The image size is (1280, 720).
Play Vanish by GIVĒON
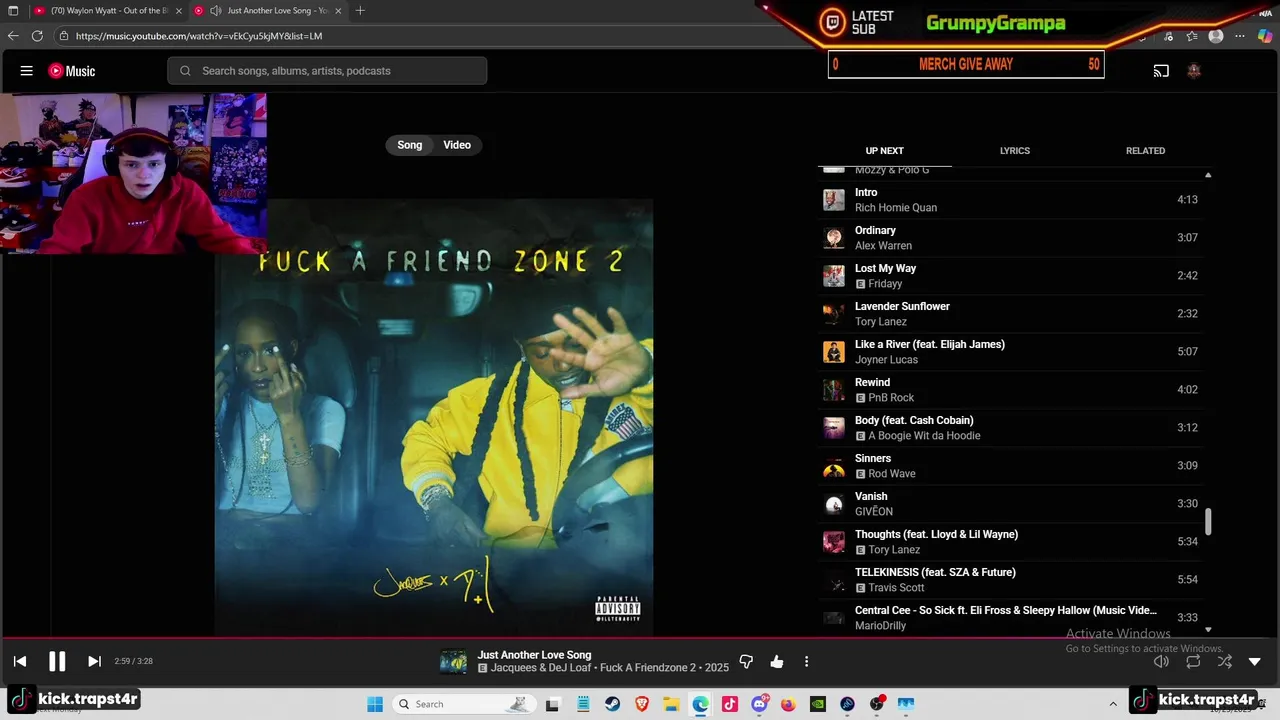pyautogui.click(x=1010, y=504)
